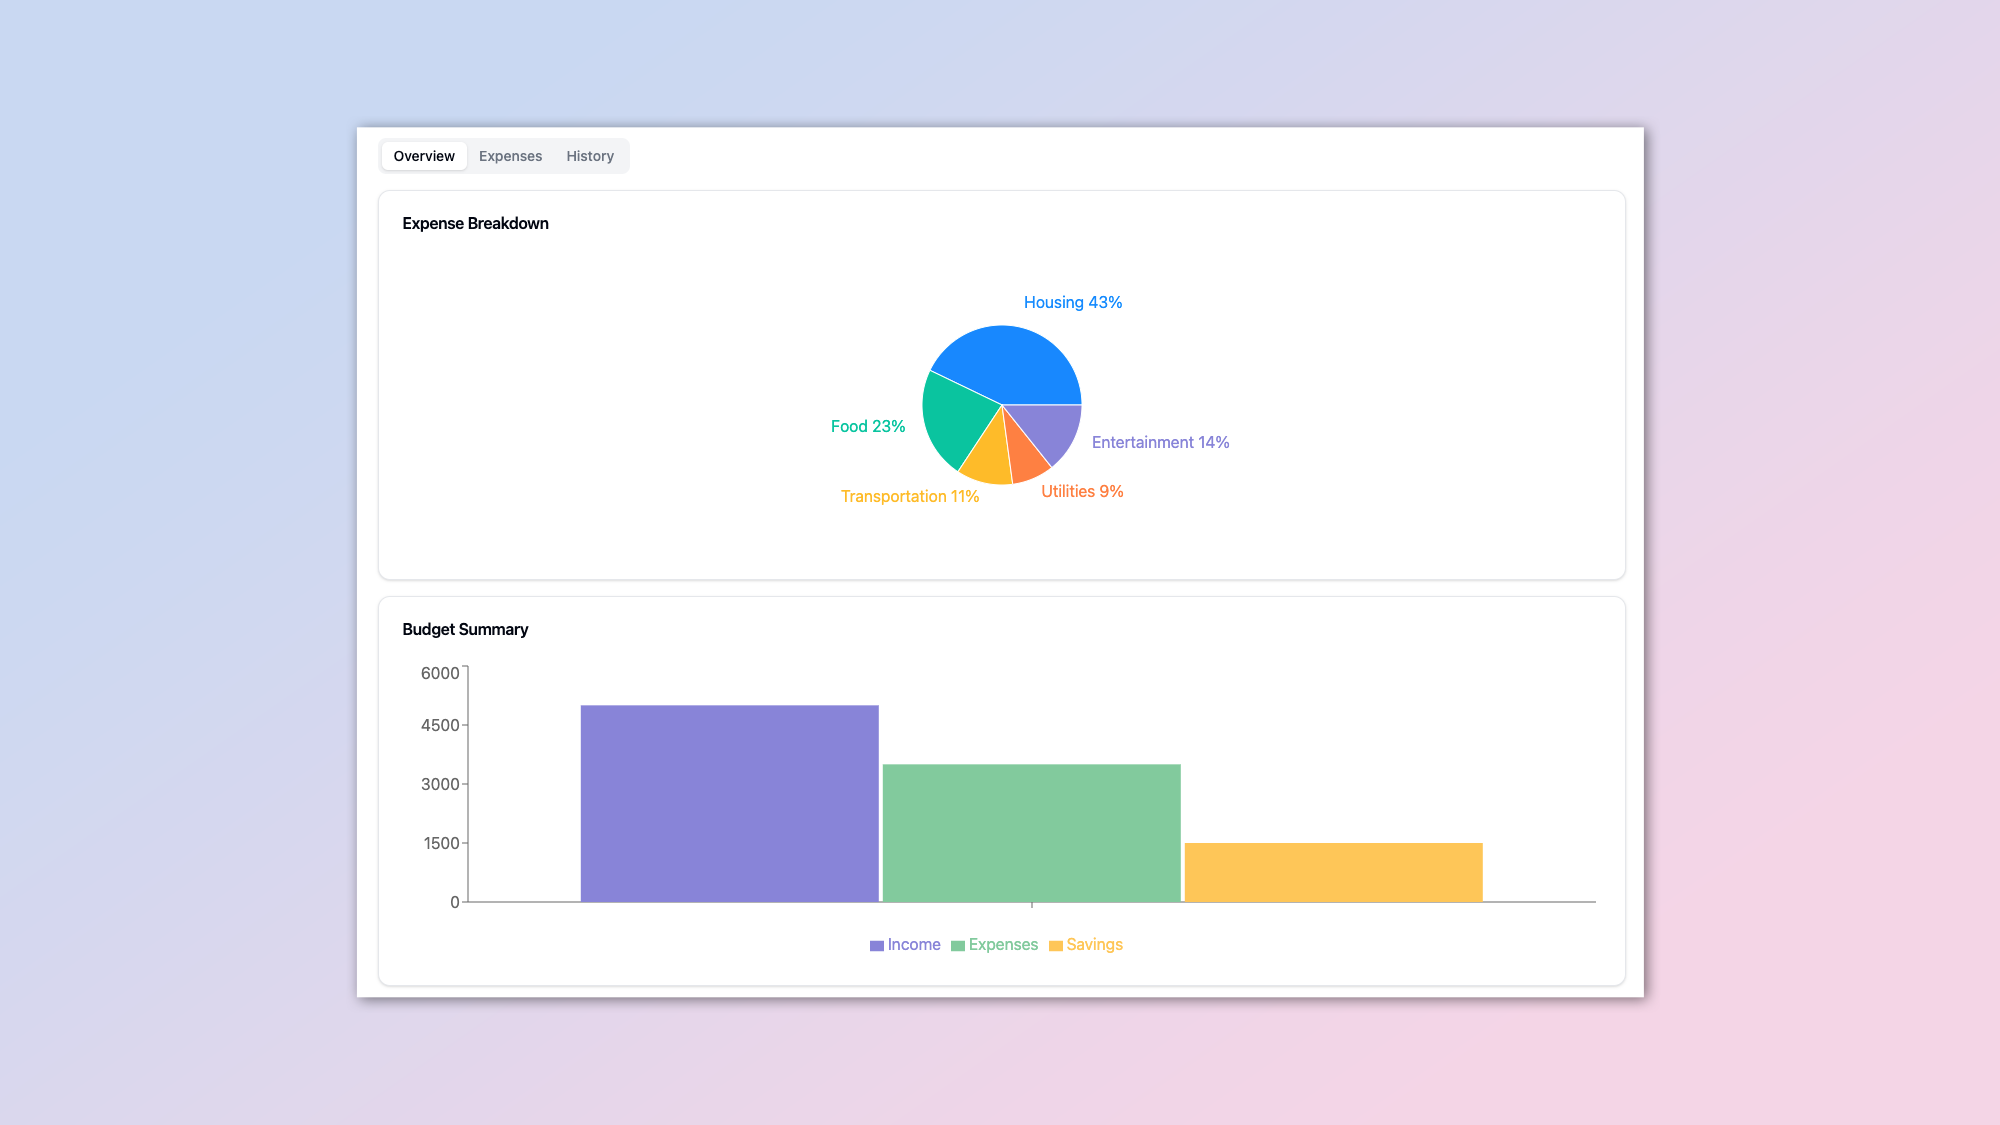Click the Transportation 11% label
Viewport: 2000px width, 1125px height.
[909, 496]
